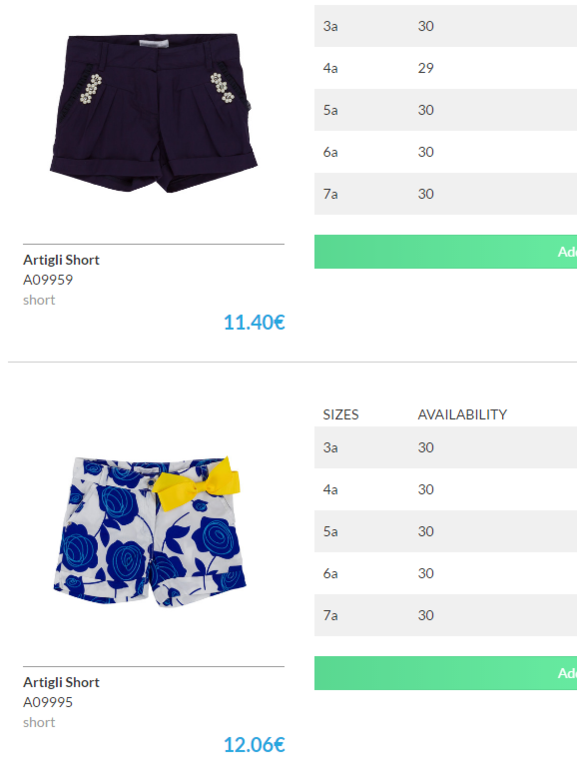Viewport: 577px width, 770px height.
Task: Select size 5a row for floral shorts
Action: pos(445,531)
